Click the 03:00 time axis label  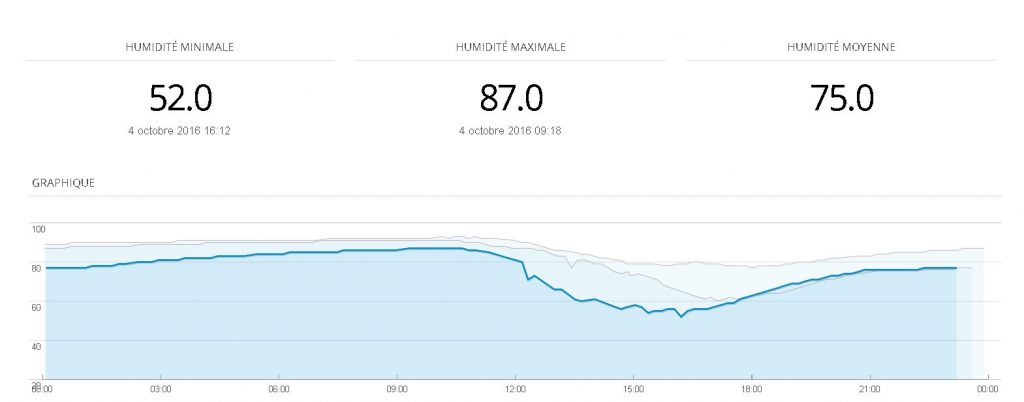[x=161, y=388]
